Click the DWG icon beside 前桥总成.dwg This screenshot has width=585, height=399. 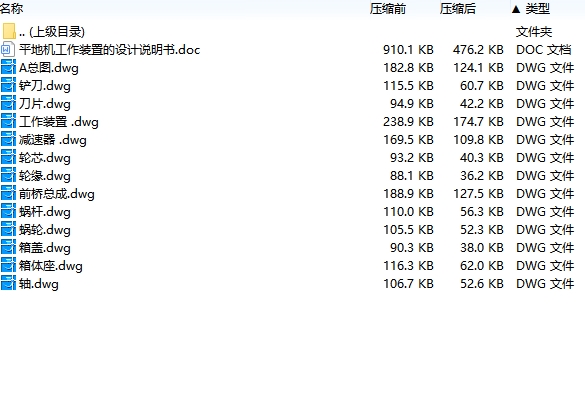coord(8,193)
